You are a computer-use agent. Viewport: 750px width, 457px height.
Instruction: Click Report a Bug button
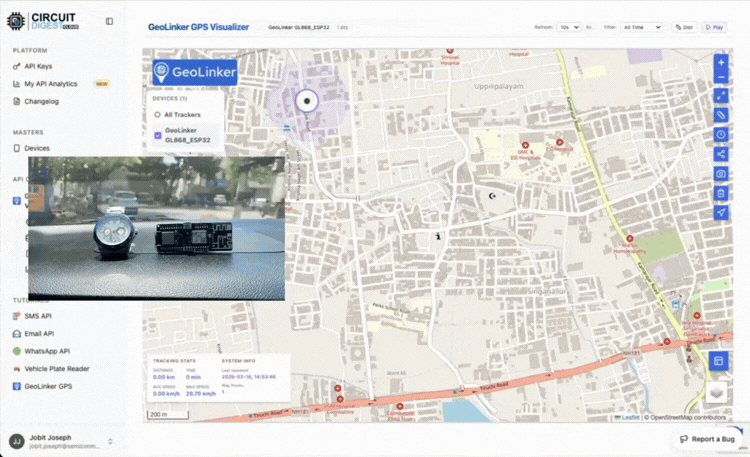click(x=707, y=439)
